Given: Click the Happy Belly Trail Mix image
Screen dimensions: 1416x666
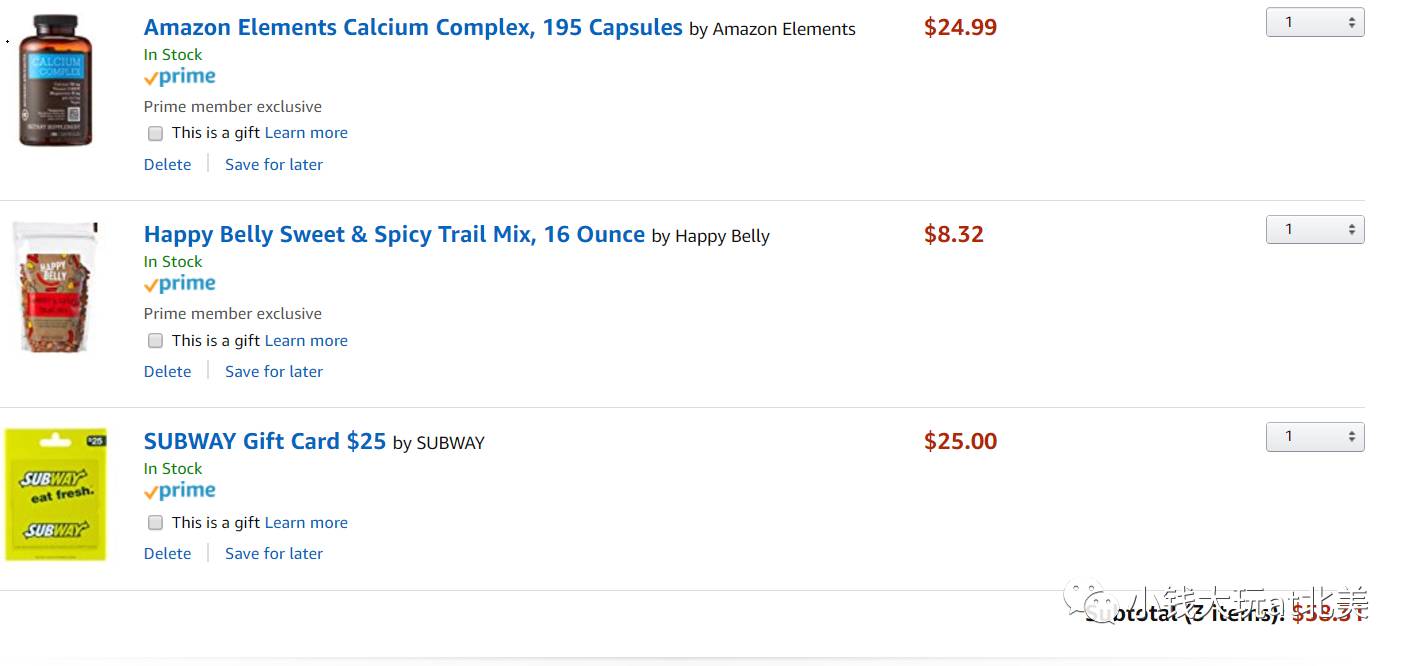Looking at the screenshot, I should [55, 287].
